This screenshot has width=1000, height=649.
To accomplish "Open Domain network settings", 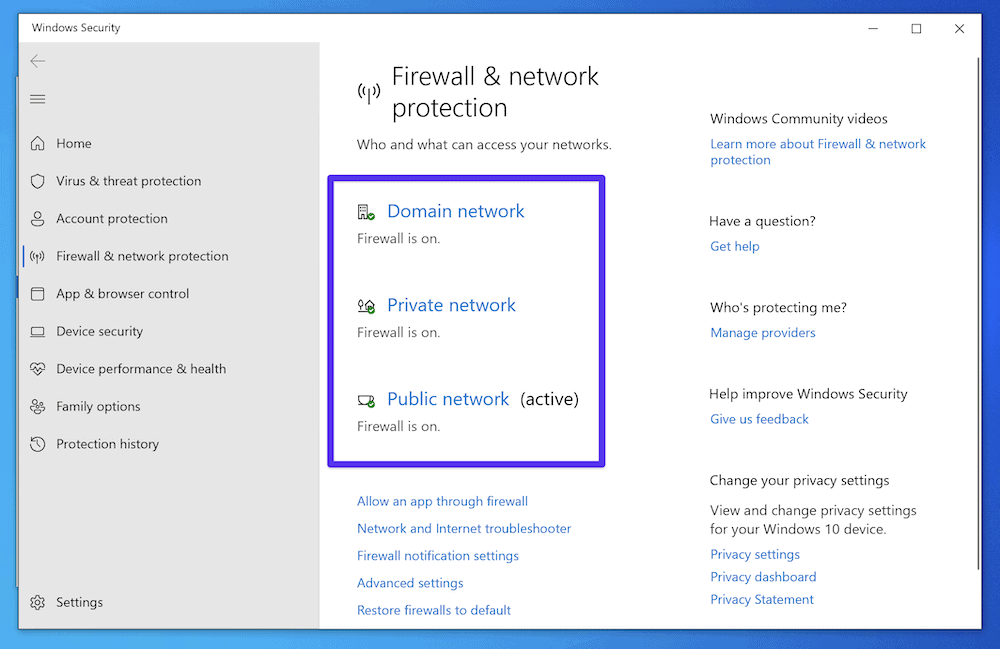I will click(x=455, y=211).
